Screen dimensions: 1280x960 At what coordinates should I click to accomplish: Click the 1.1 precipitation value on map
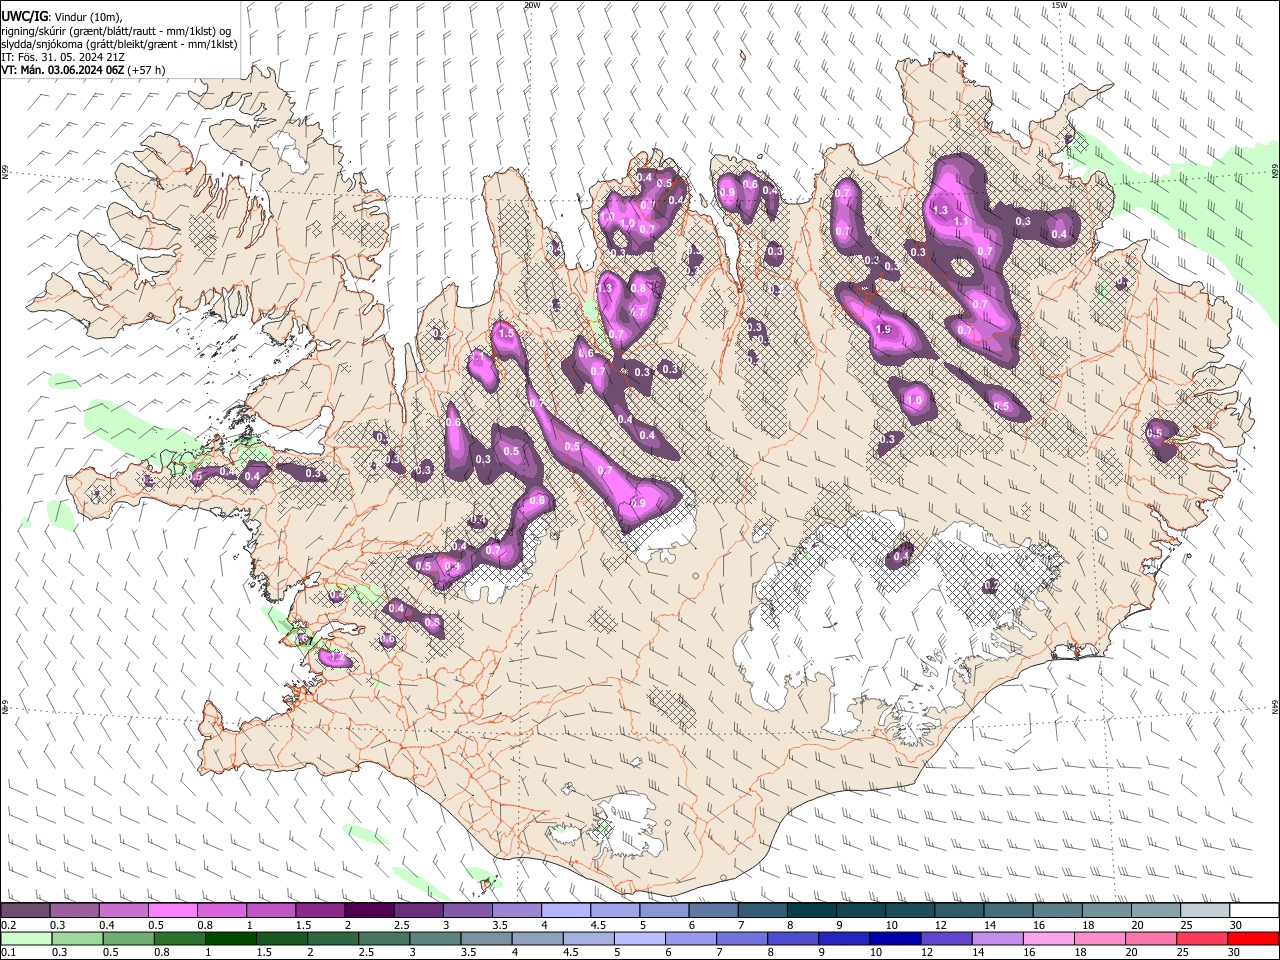point(961,222)
